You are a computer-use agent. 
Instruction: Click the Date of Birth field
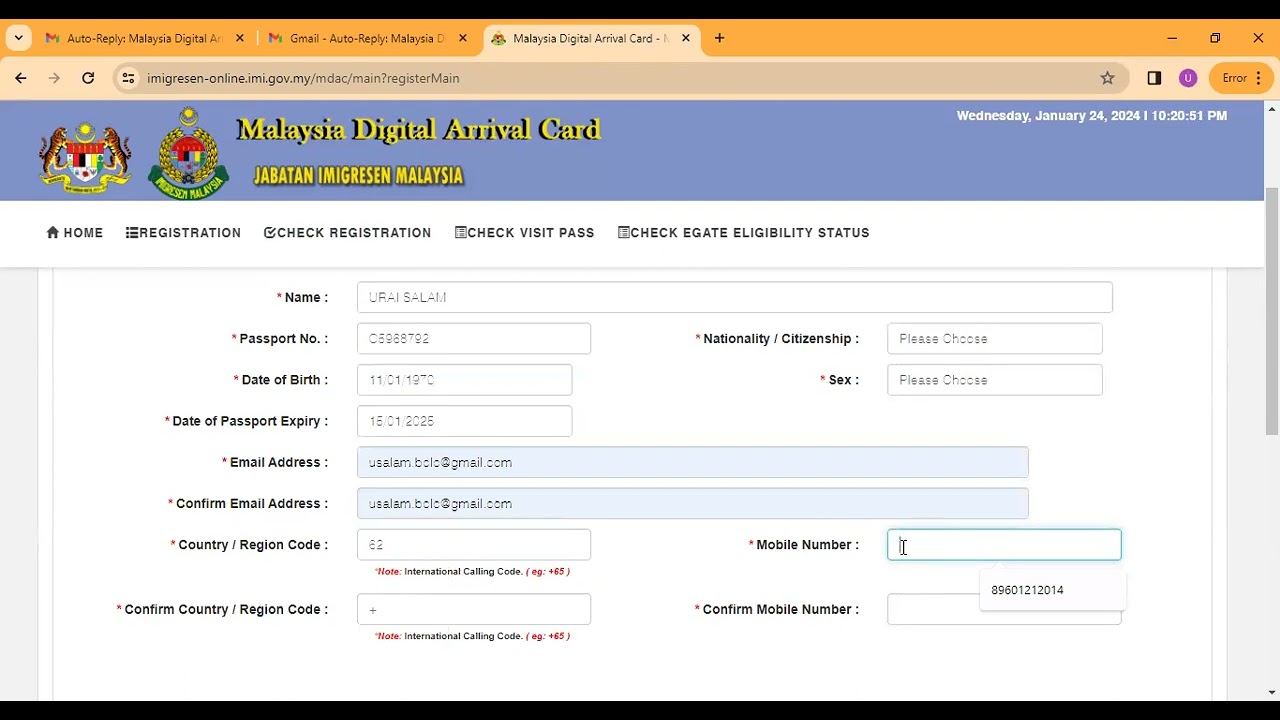pyautogui.click(x=464, y=380)
